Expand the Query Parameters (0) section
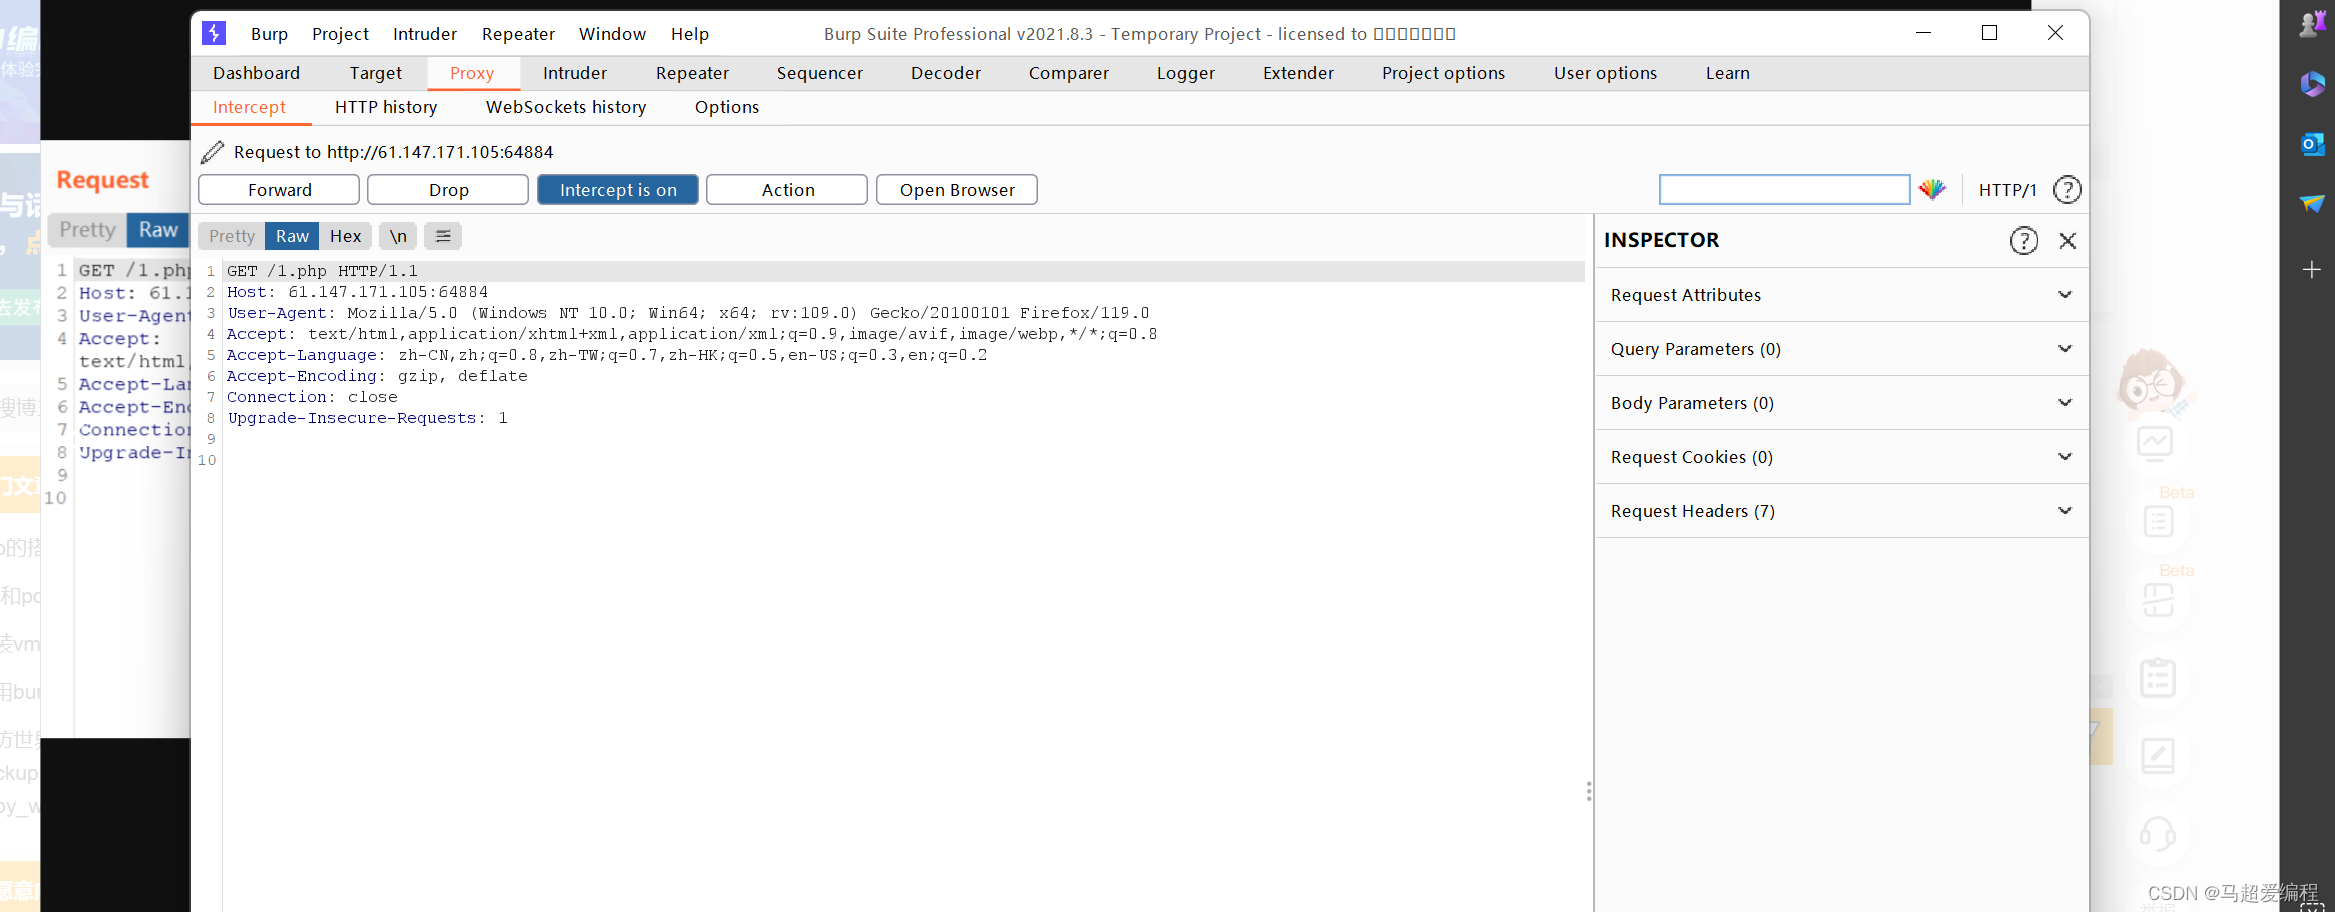This screenshot has width=2335, height=912. [x=1841, y=349]
